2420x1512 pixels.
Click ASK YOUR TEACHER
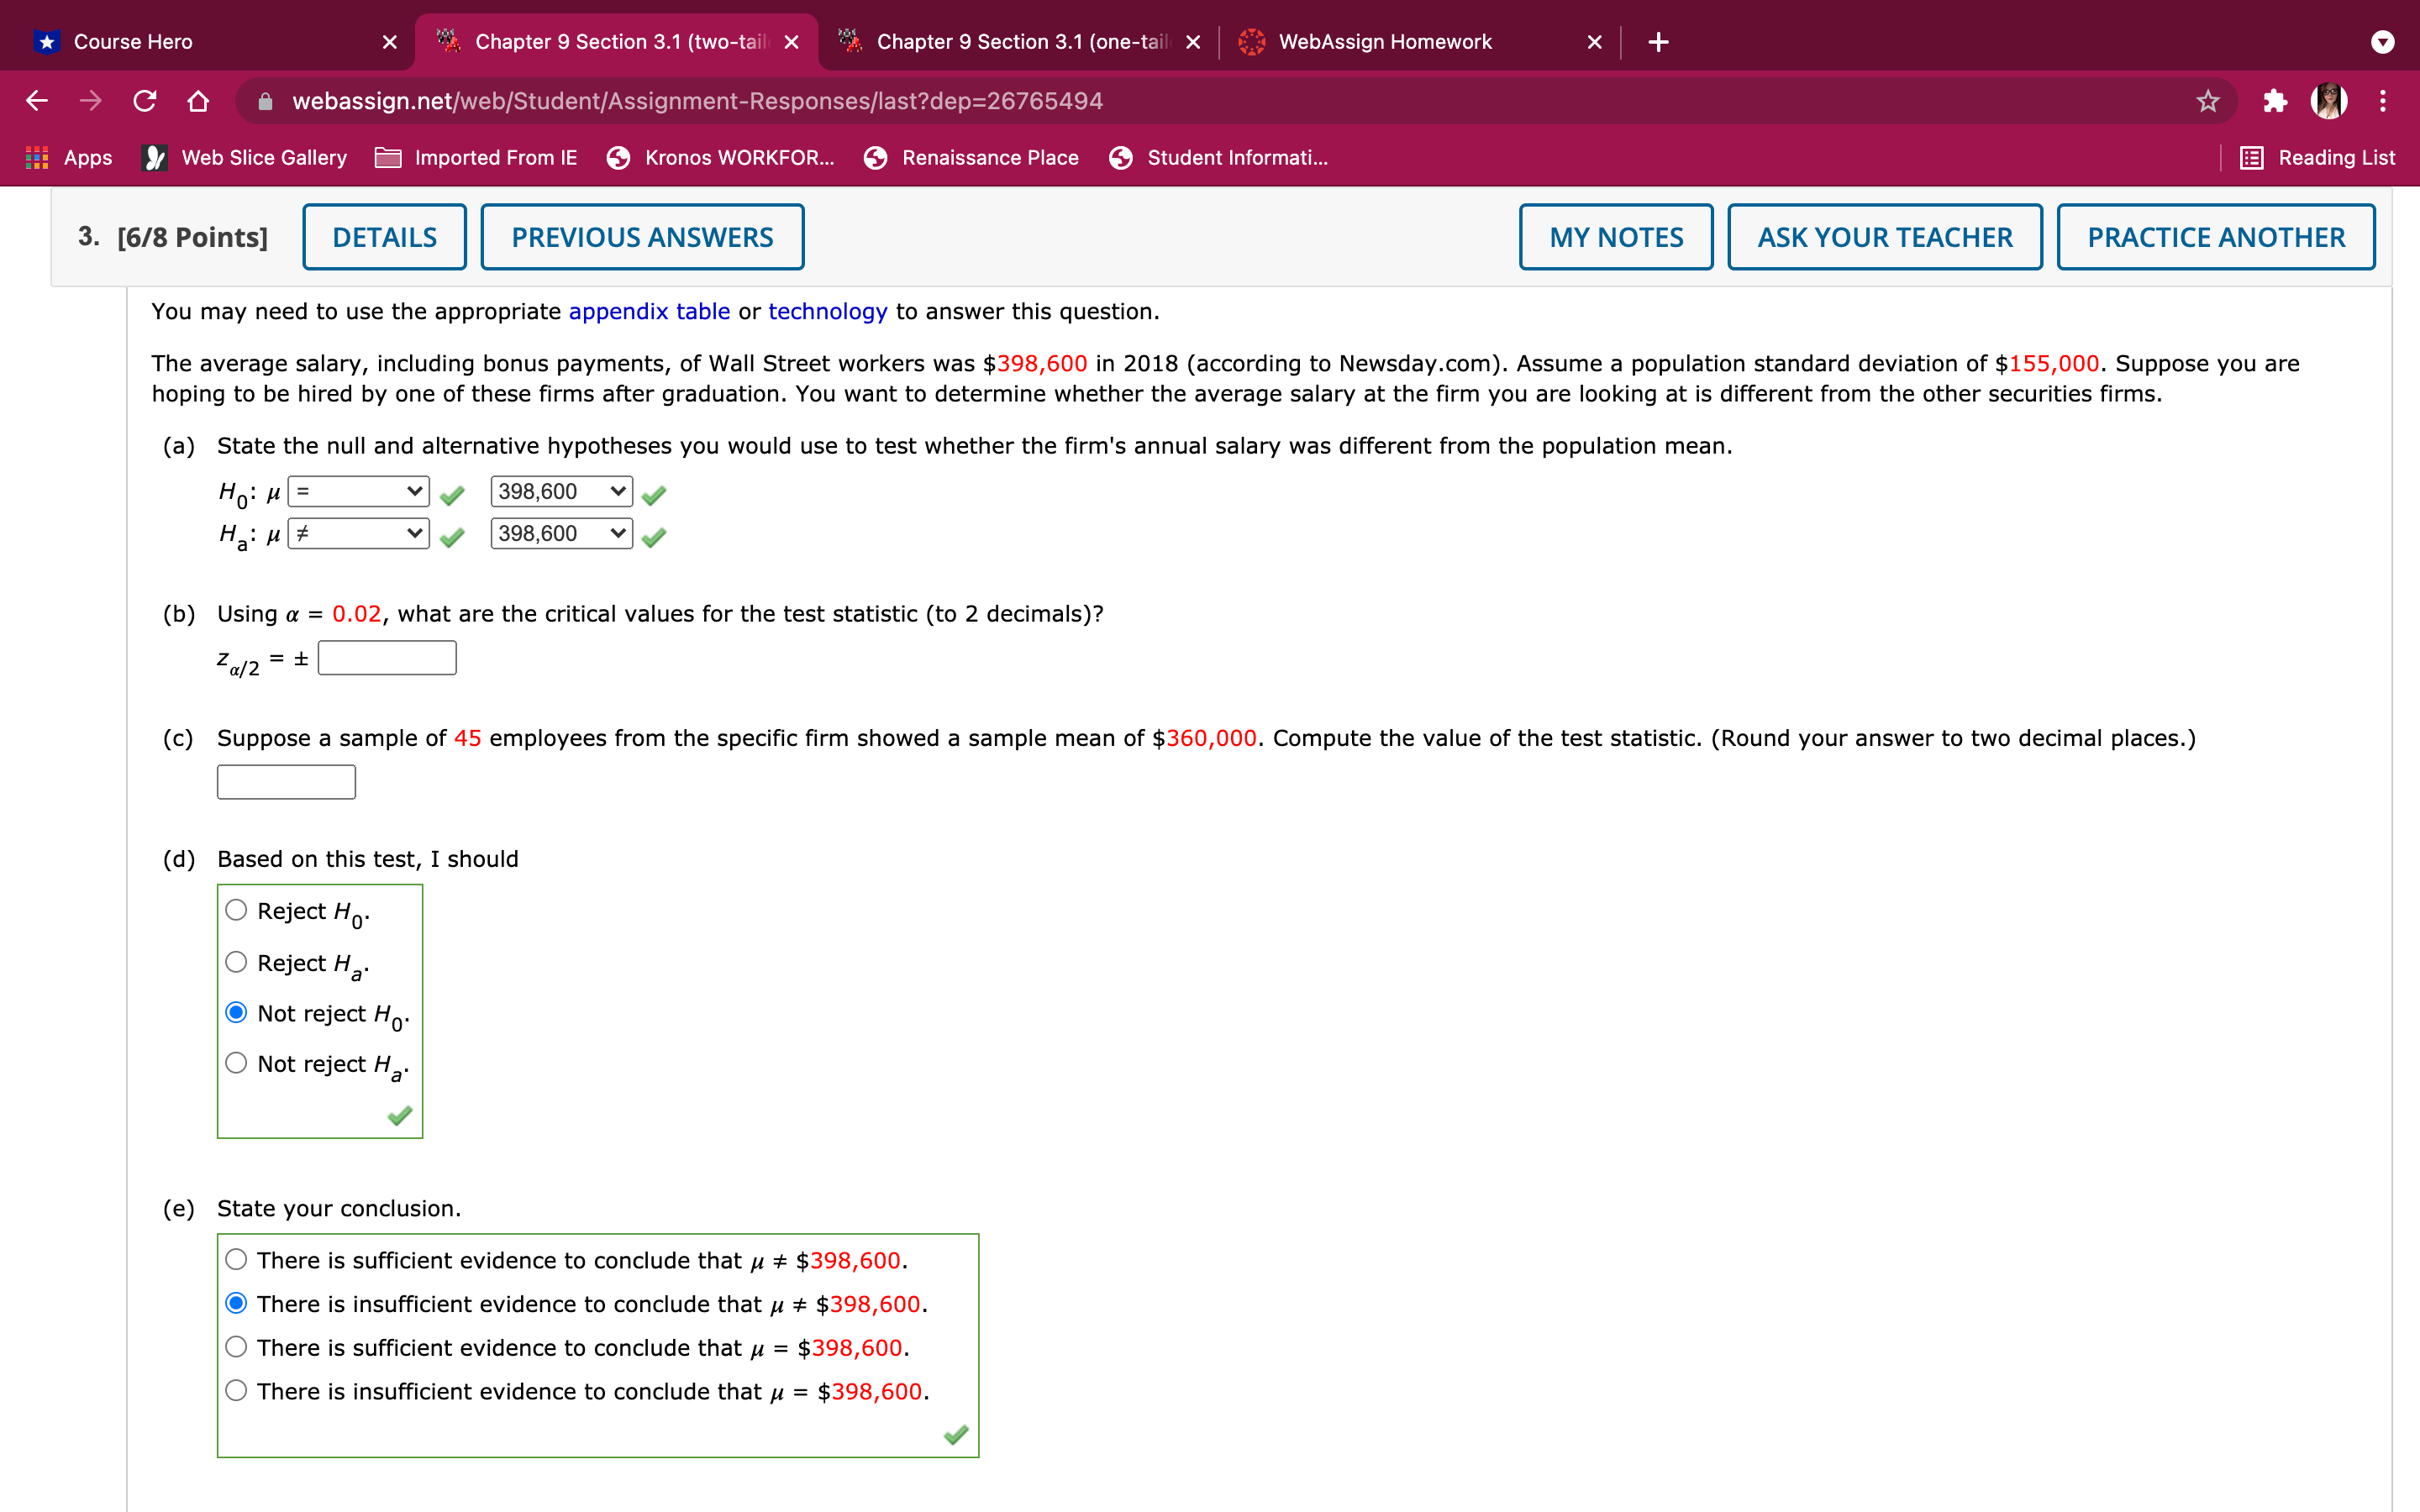click(x=1884, y=236)
